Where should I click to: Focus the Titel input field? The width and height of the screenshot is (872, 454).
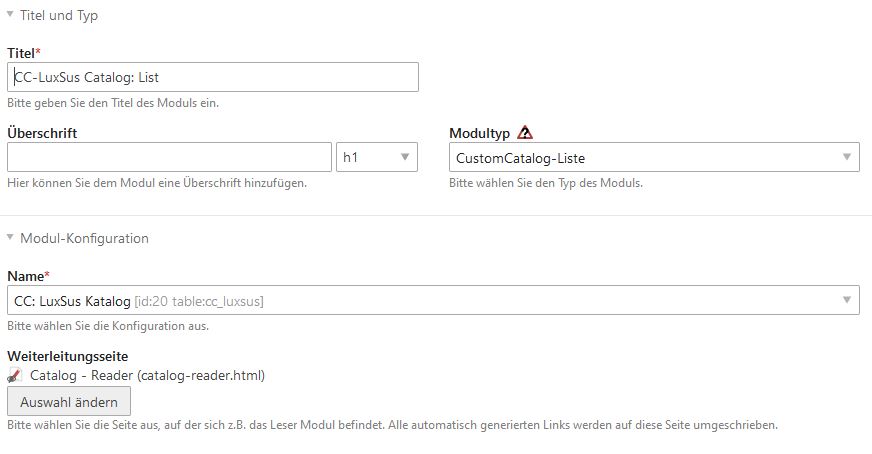click(212, 77)
